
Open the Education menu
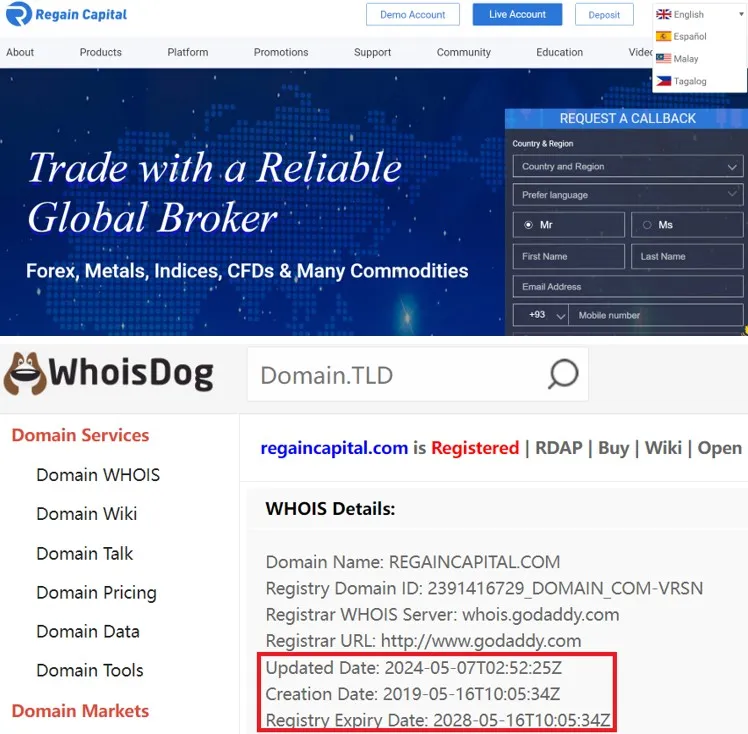(x=560, y=52)
